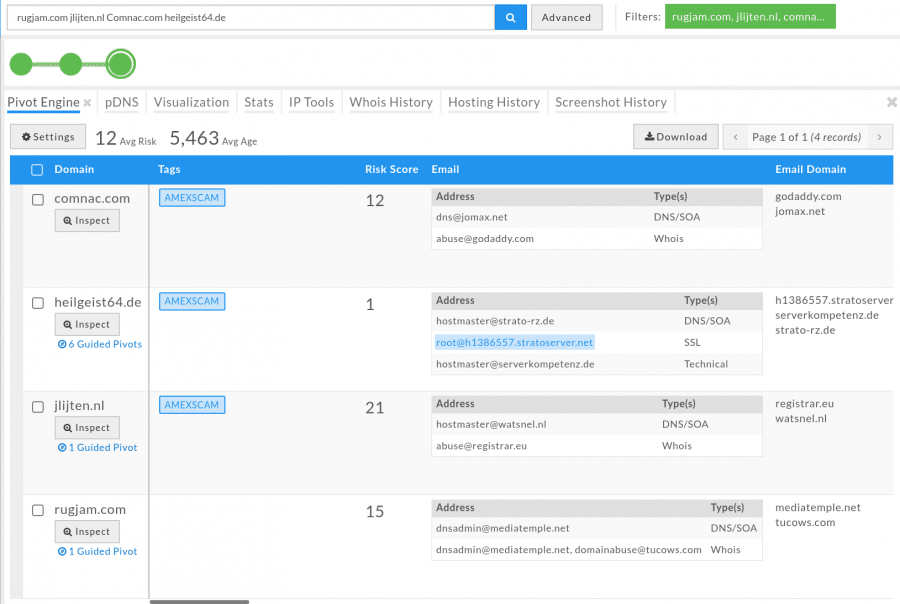Click the AMEXSCAM tag on heilgeist64.de row
This screenshot has width=900, height=604.
tap(192, 301)
